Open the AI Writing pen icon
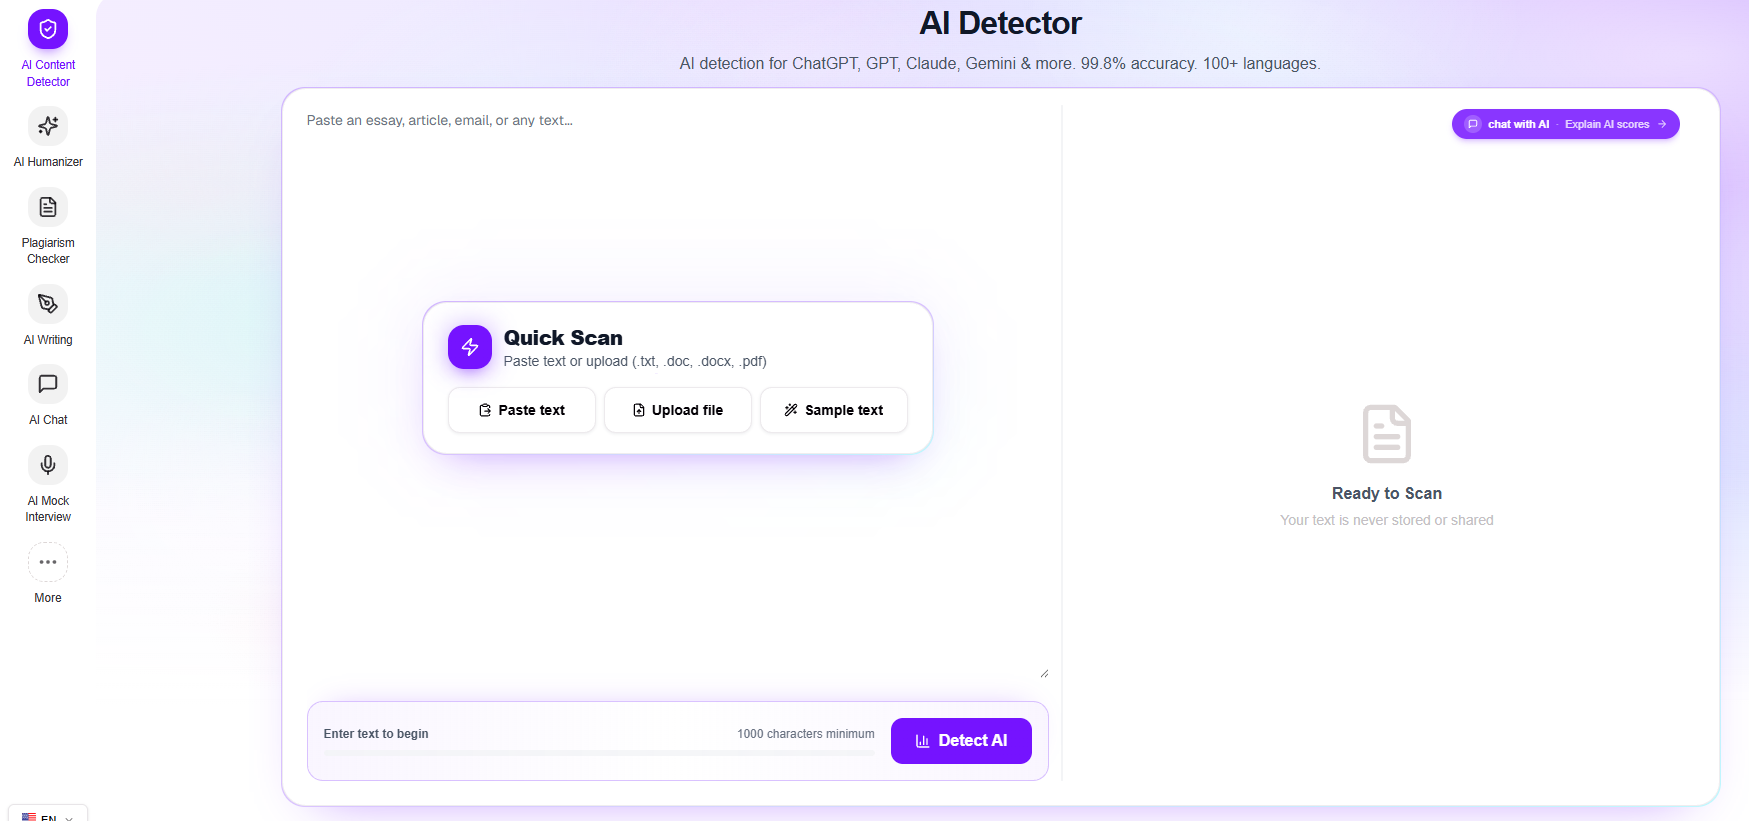 pyautogui.click(x=48, y=304)
